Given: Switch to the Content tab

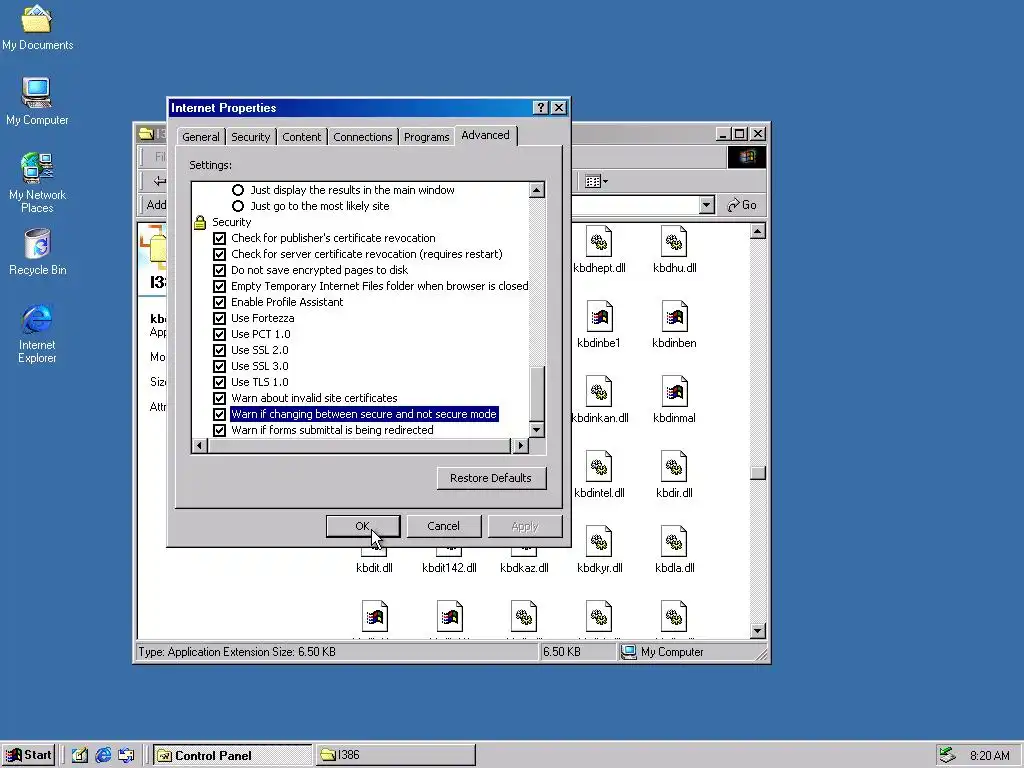Looking at the screenshot, I should point(301,137).
